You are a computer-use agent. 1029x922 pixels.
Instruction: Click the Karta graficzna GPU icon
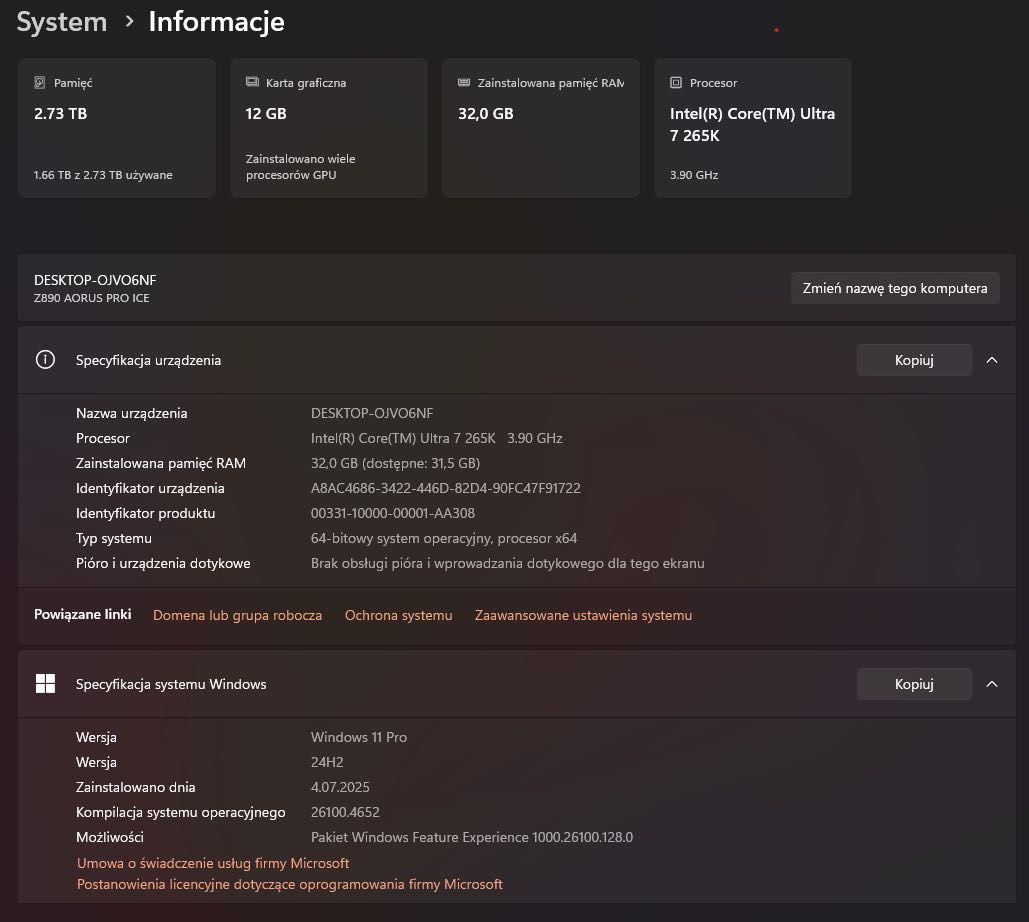pos(252,82)
